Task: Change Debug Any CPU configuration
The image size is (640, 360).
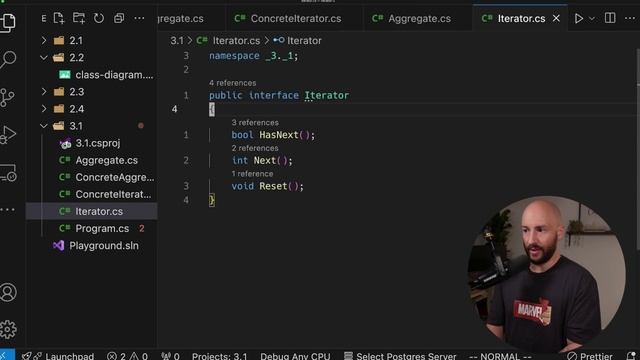Action: pos(295,356)
